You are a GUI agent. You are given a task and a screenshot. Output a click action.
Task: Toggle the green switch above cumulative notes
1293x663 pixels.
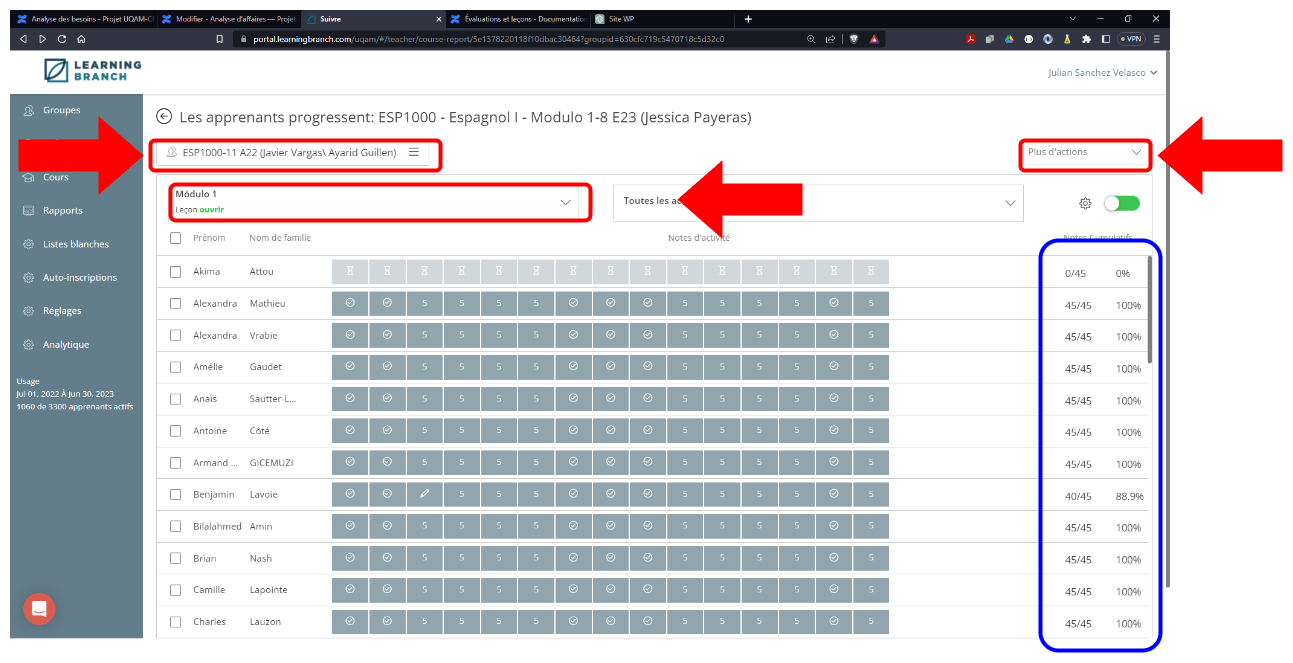[x=1121, y=203]
